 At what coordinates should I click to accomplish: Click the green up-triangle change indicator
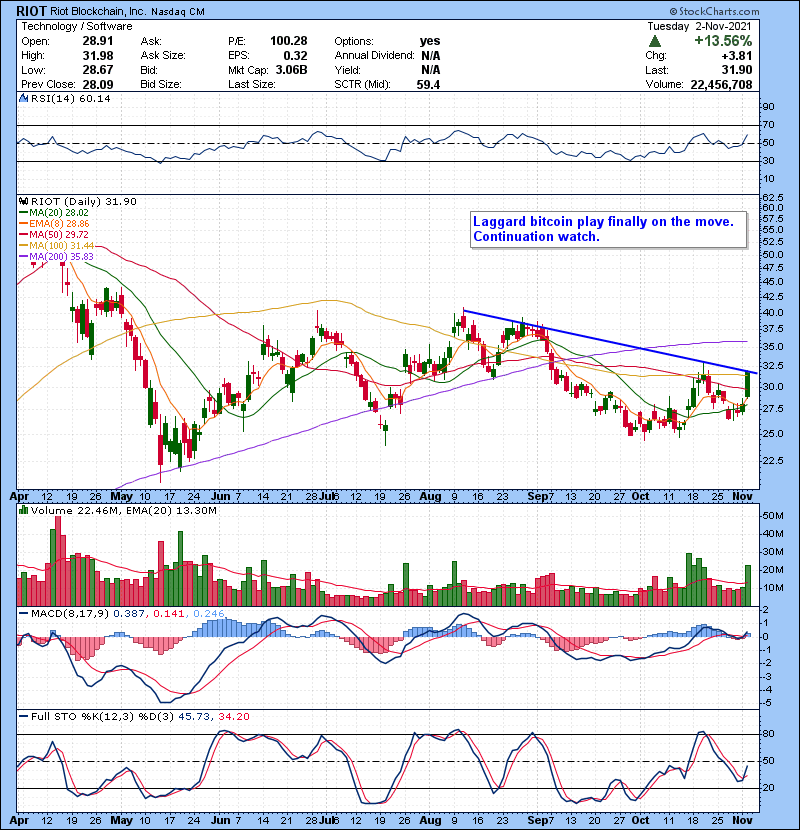tap(655, 41)
